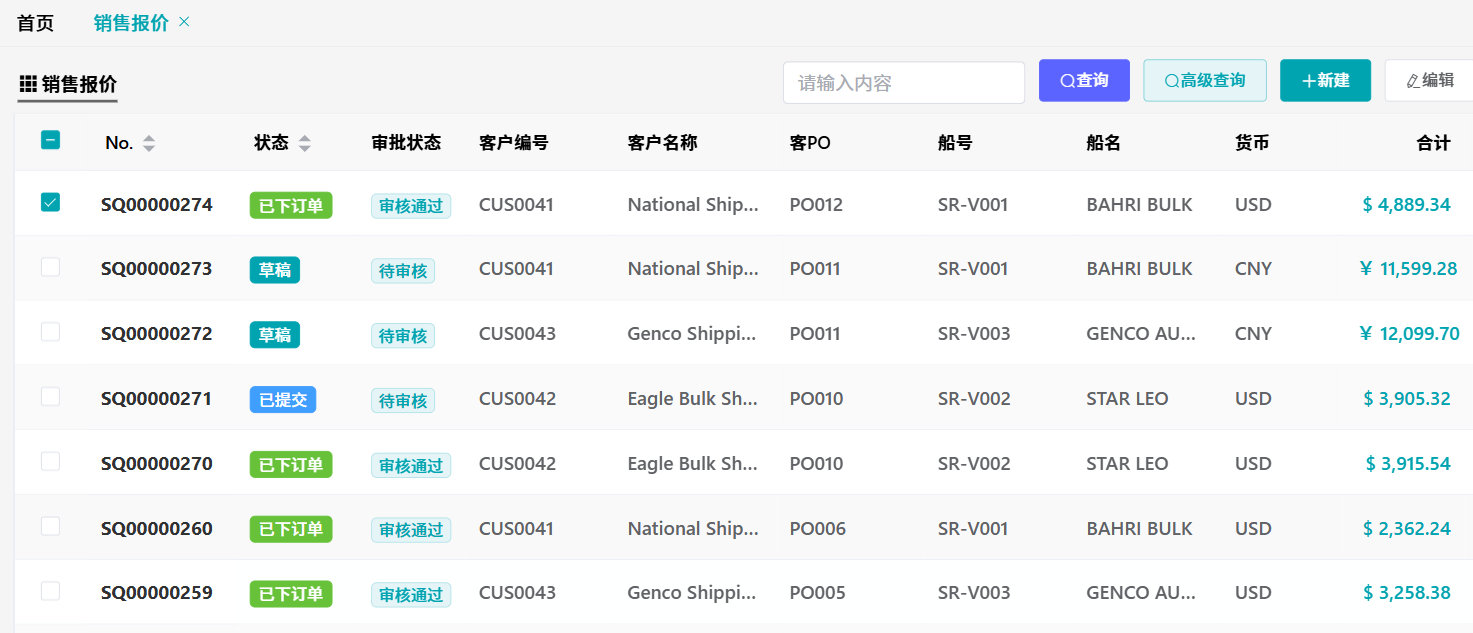The image size is (1473, 633).
Task: Click the $ 4,889.34 total amount
Action: click(1406, 205)
